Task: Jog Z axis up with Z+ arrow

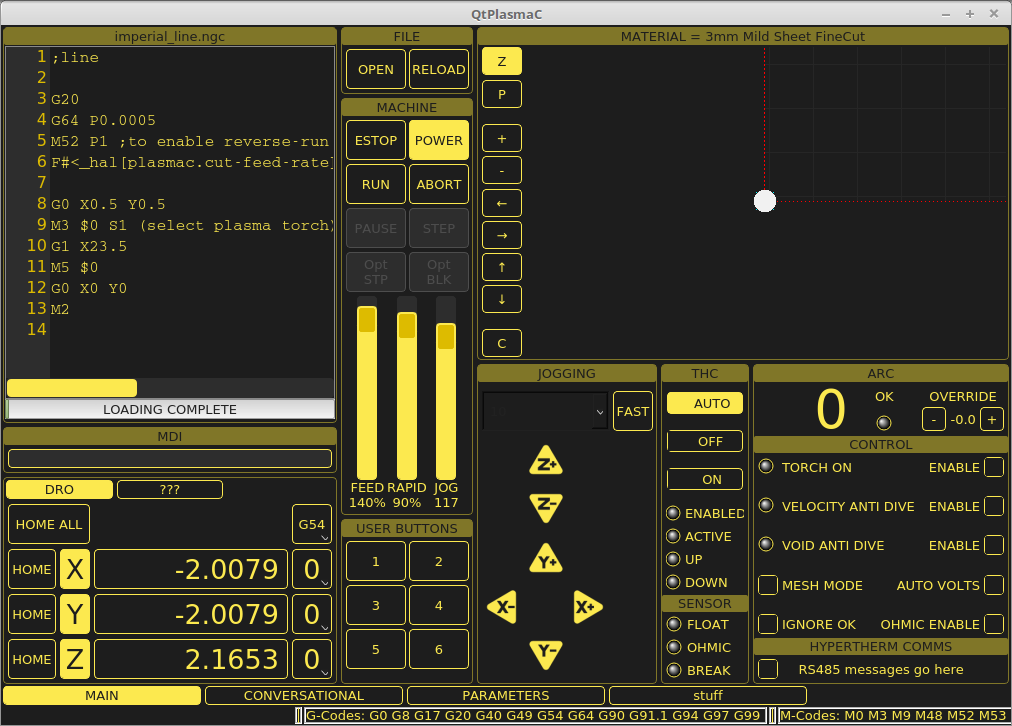Action: click(546, 461)
